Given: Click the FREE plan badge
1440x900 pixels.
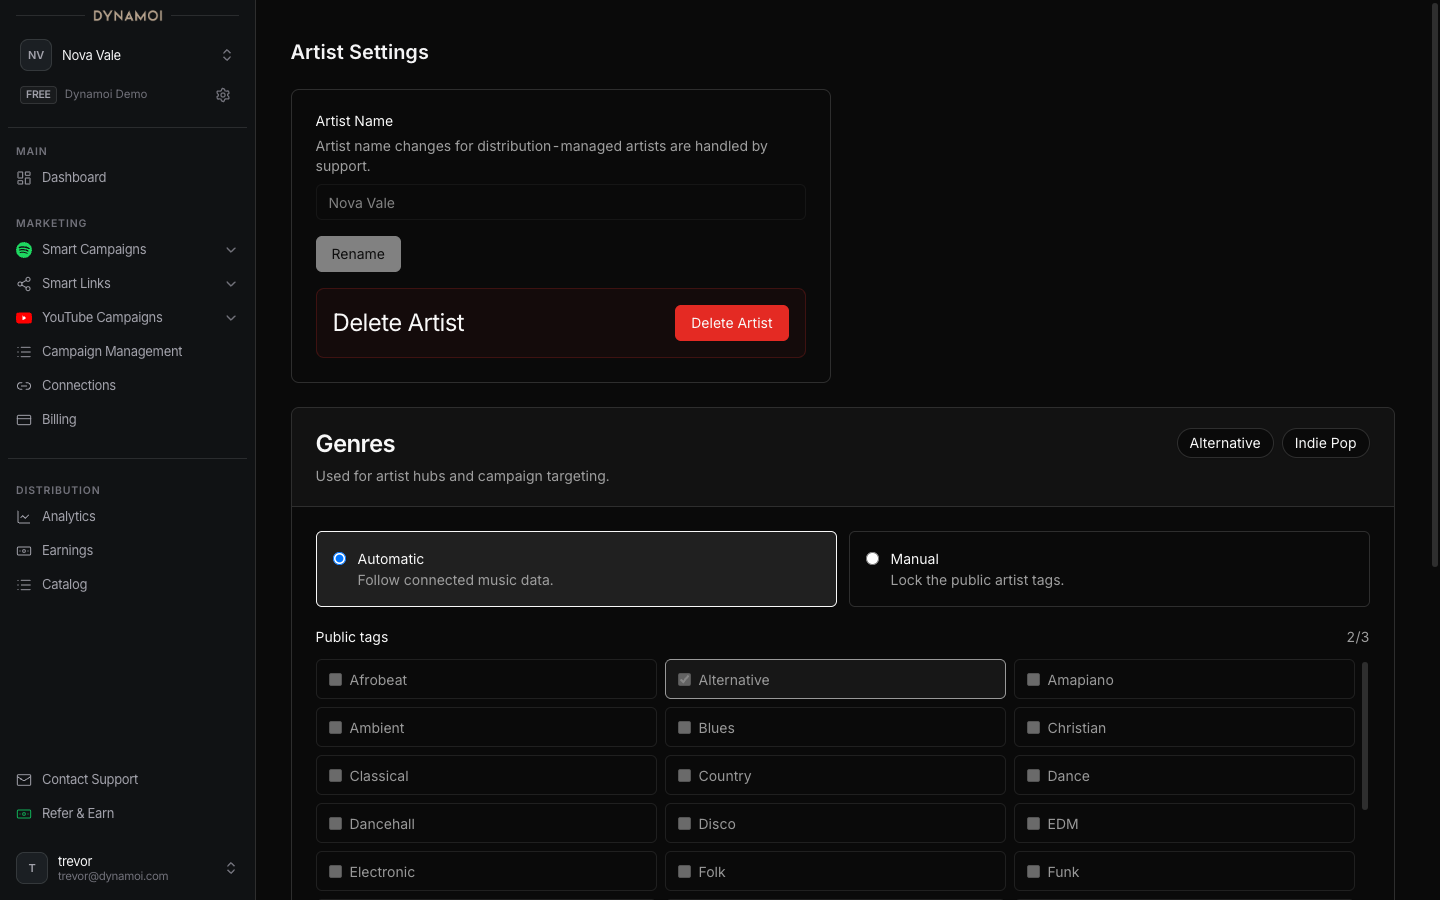Looking at the screenshot, I should point(38,95).
